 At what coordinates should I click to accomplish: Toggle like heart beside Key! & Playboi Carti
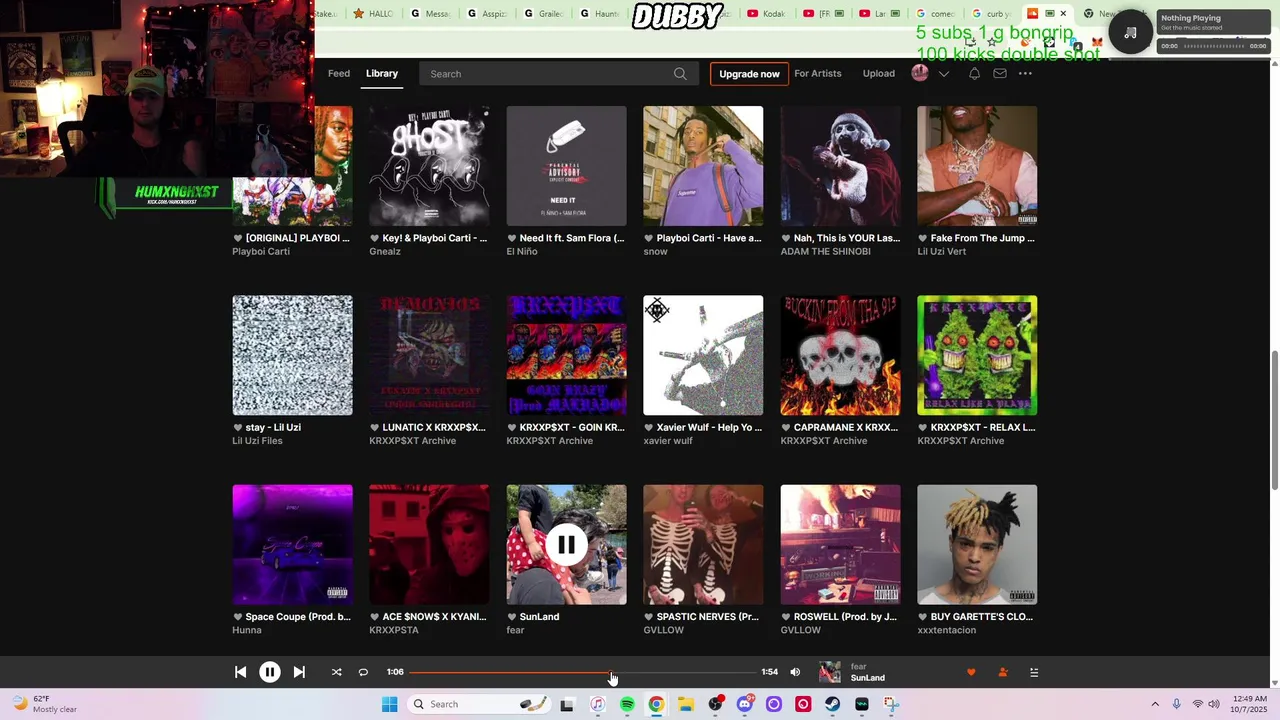click(374, 238)
